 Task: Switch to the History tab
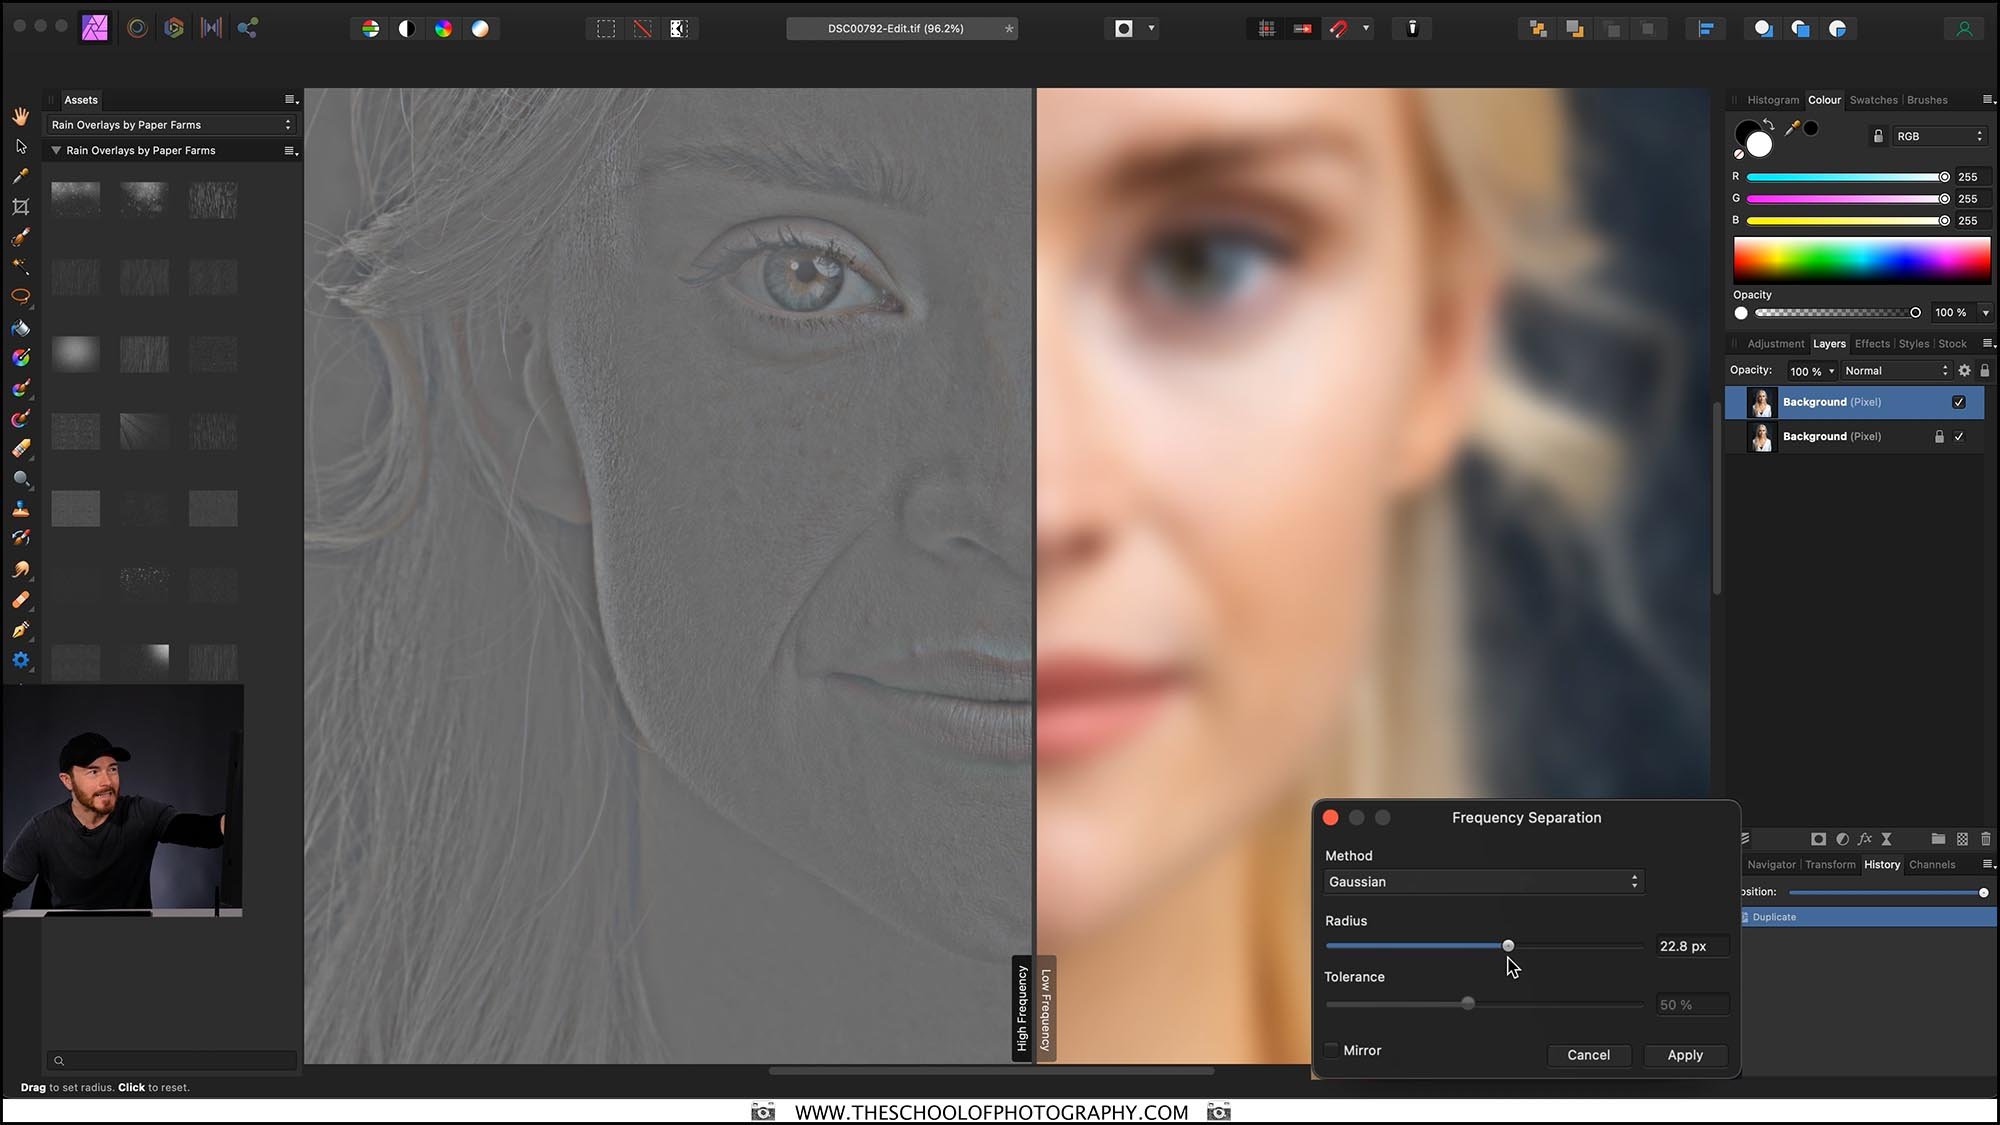click(x=1881, y=864)
